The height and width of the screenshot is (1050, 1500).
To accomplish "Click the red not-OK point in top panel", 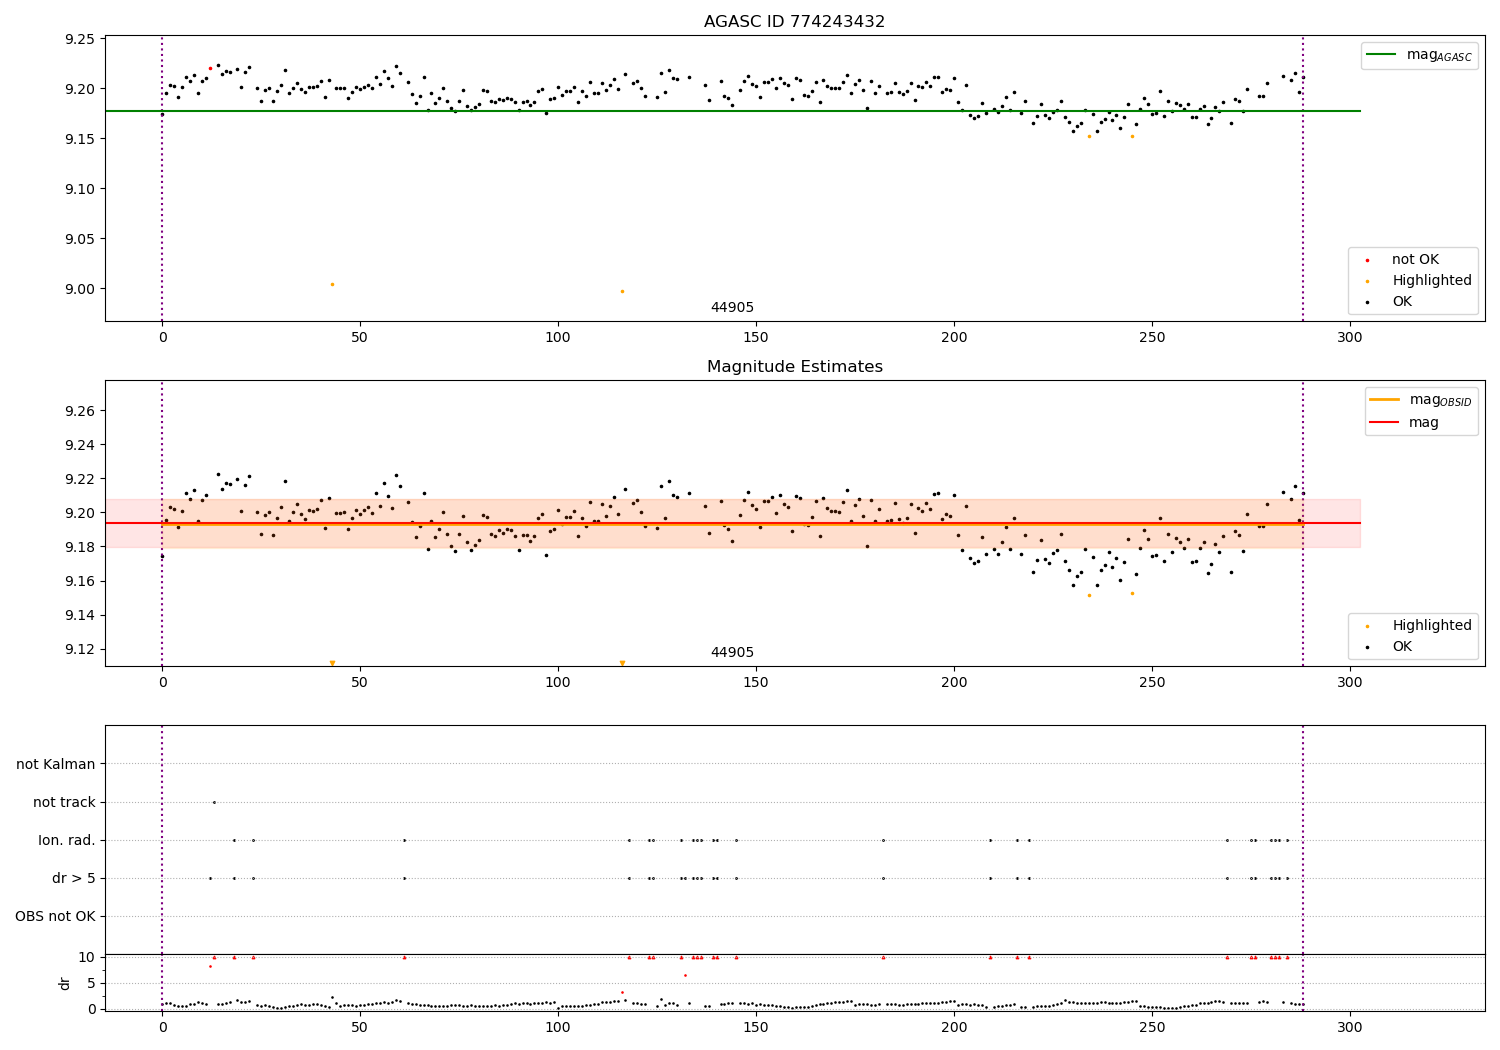I will point(210,68).
